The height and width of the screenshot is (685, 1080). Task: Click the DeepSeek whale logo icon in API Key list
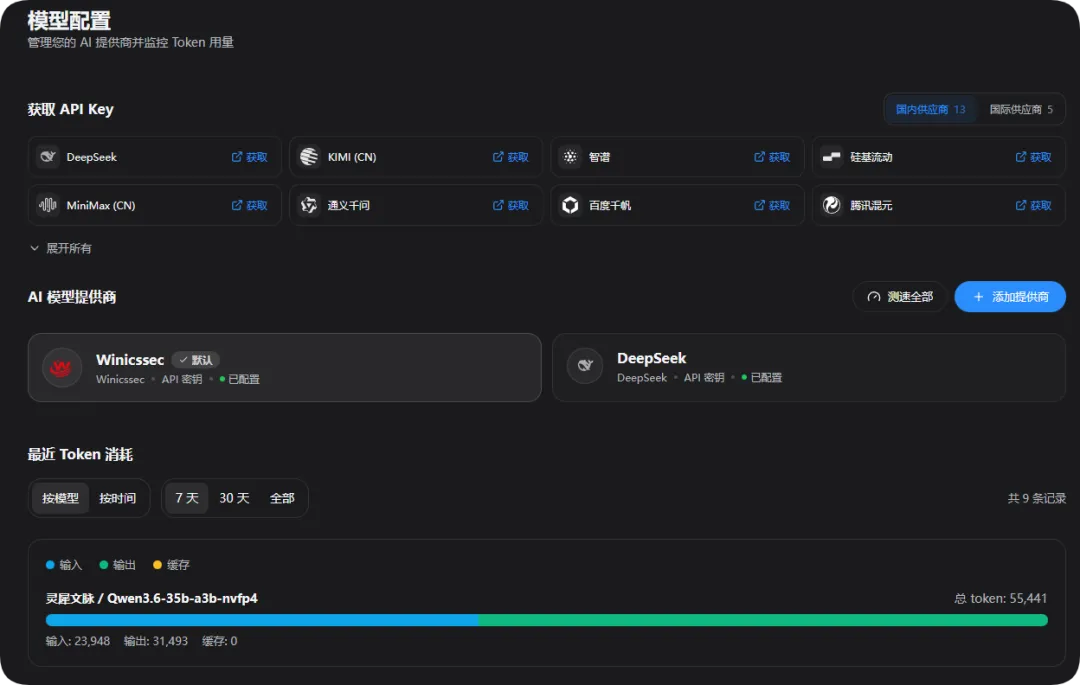48,157
